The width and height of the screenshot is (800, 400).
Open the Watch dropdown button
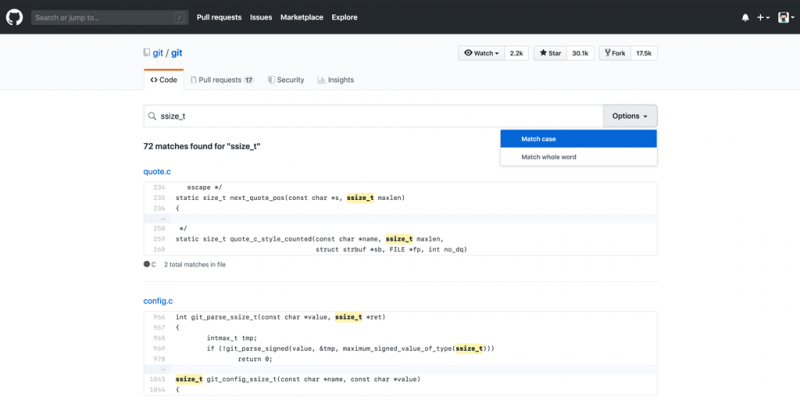pyautogui.click(x=482, y=53)
